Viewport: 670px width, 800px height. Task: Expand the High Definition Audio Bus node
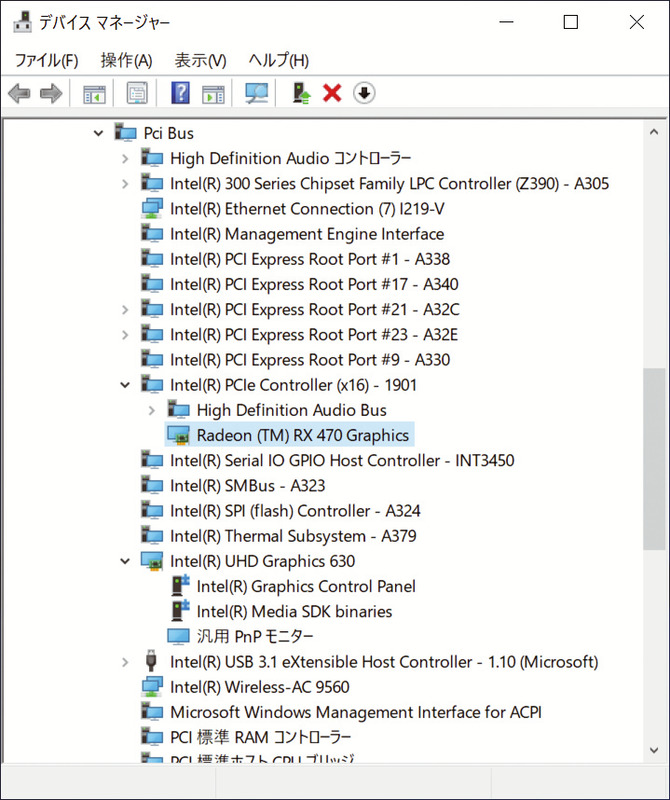[x=152, y=410]
